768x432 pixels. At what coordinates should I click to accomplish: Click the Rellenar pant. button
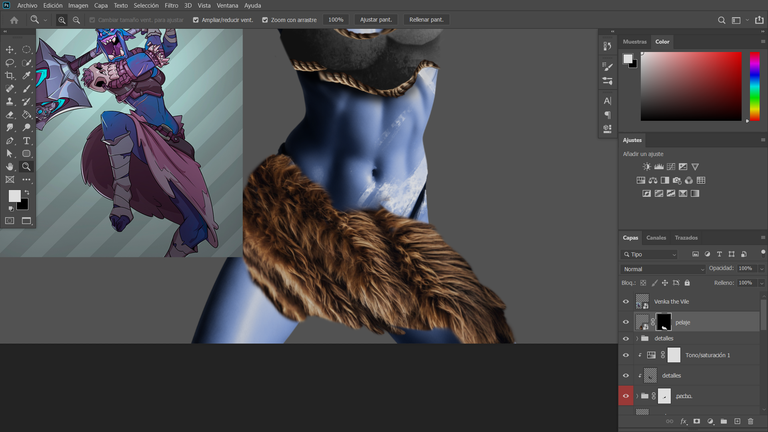[426, 20]
